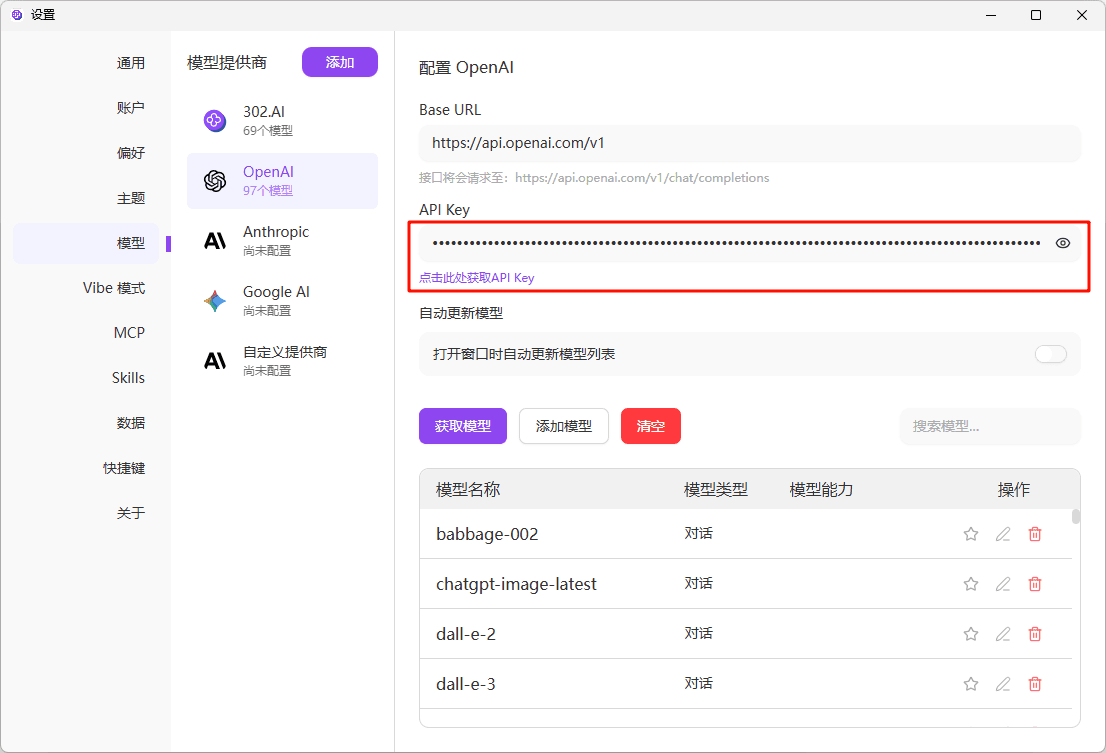Edit the dall-e-2 model entry
The image size is (1106, 753).
pos(1002,635)
